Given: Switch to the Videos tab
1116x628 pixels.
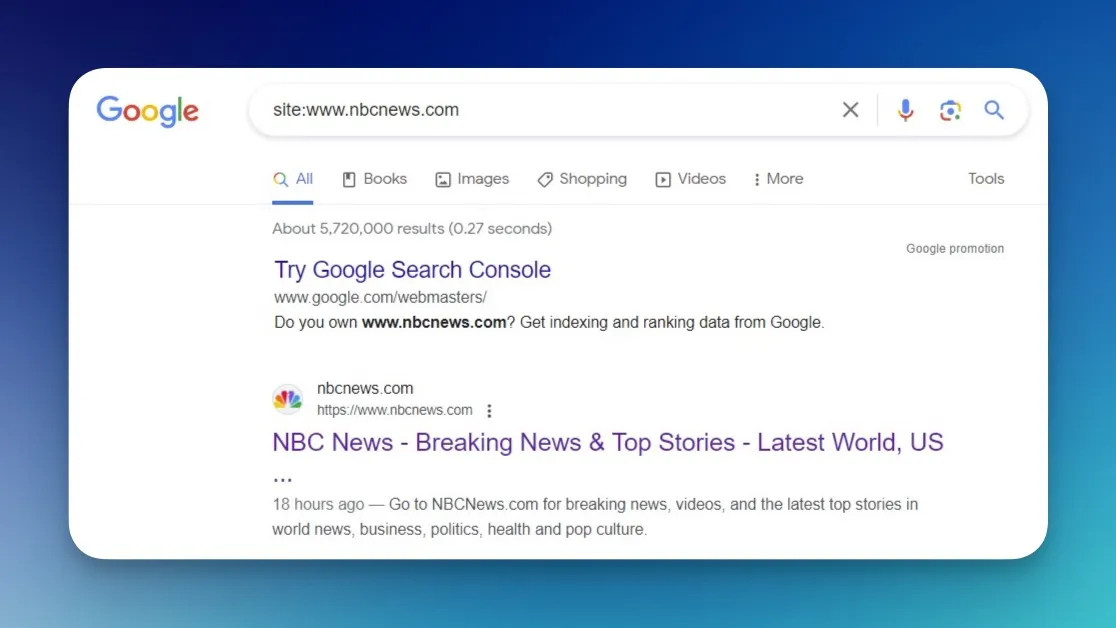Looking at the screenshot, I should pyautogui.click(x=690, y=179).
